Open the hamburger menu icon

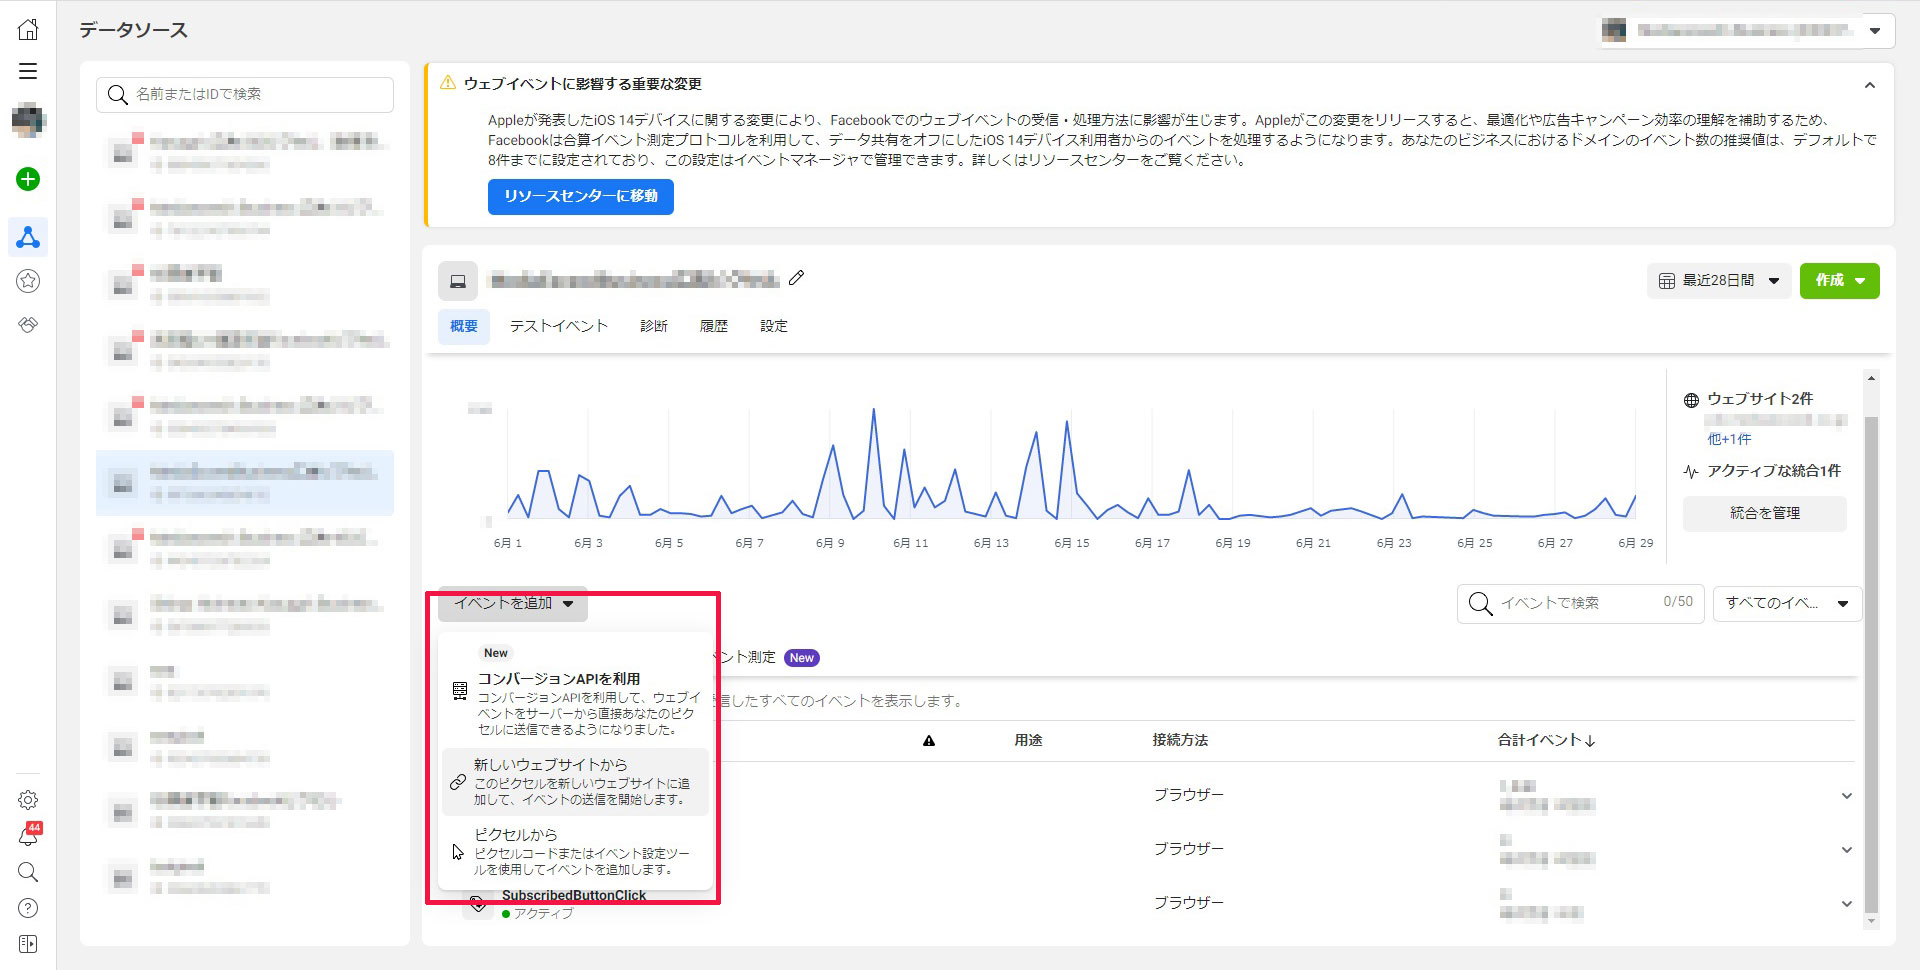pos(28,71)
